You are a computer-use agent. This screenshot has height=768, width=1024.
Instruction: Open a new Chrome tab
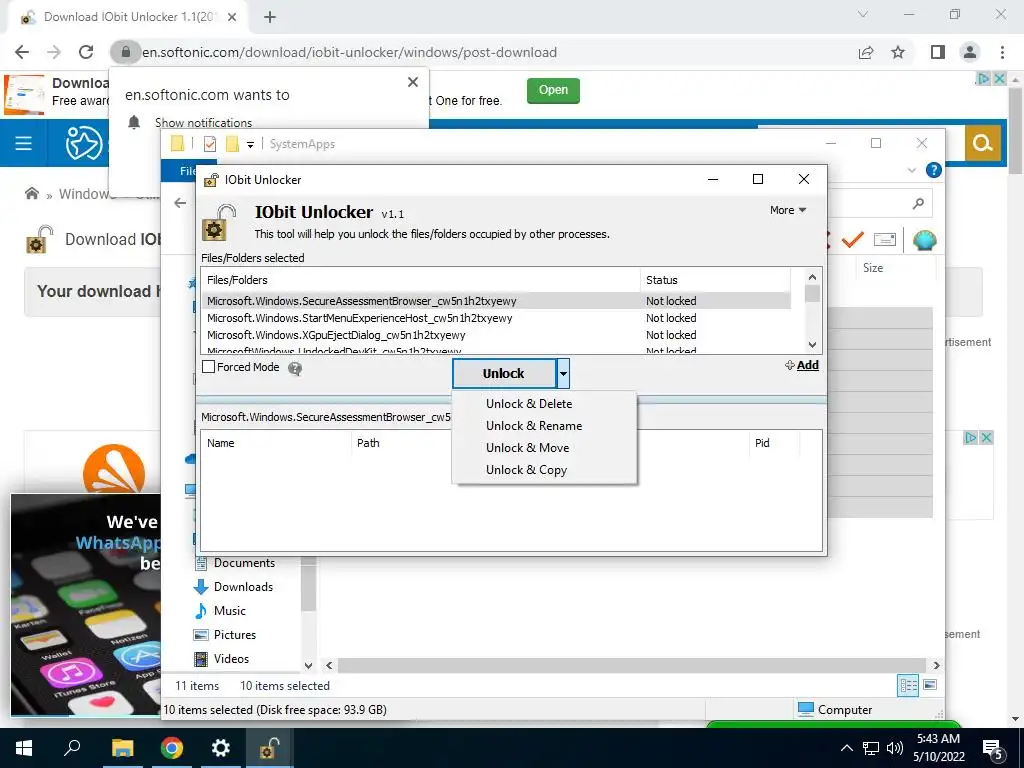click(270, 18)
